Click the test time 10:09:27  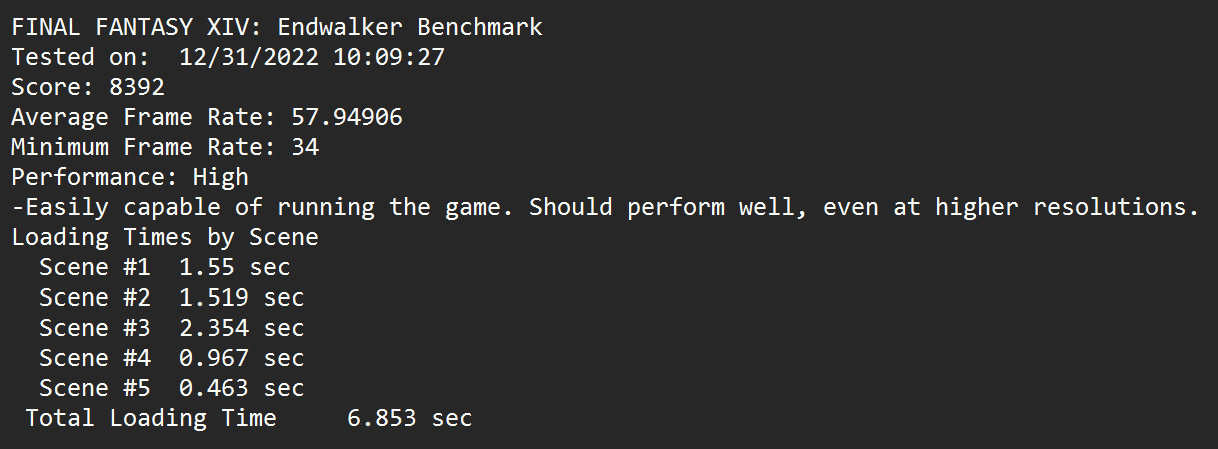[389, 57]
